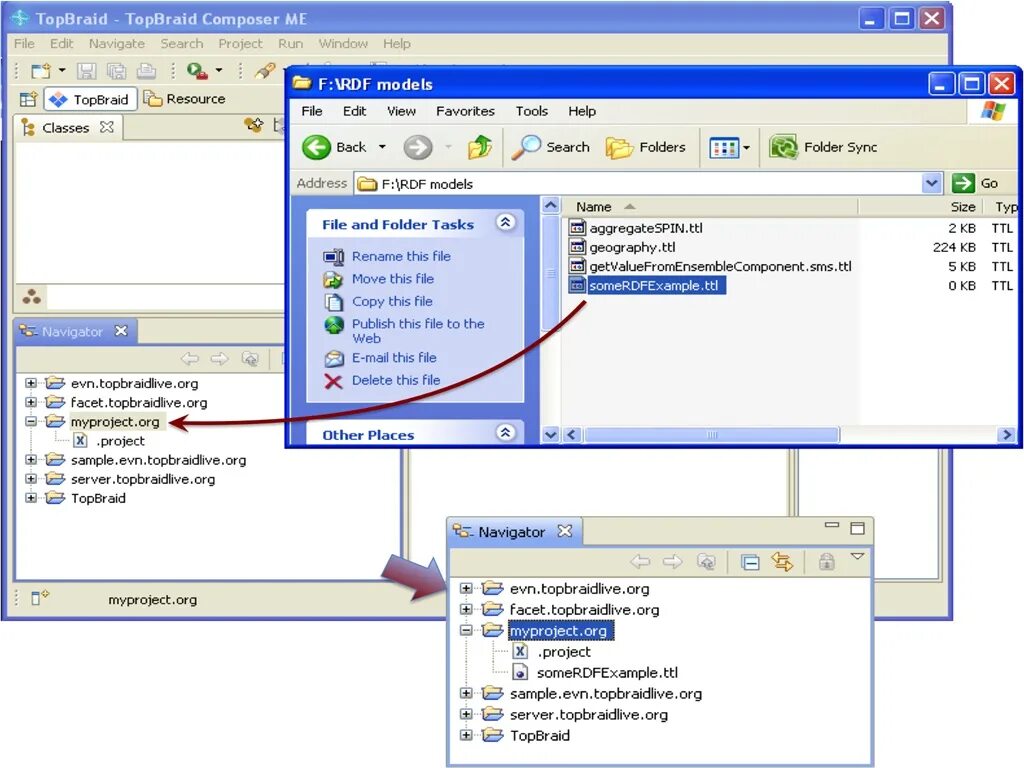Screen dimensions: 1024x768
Task: Open the New wizard dropdown arrow
Action: tap(62, 70)
